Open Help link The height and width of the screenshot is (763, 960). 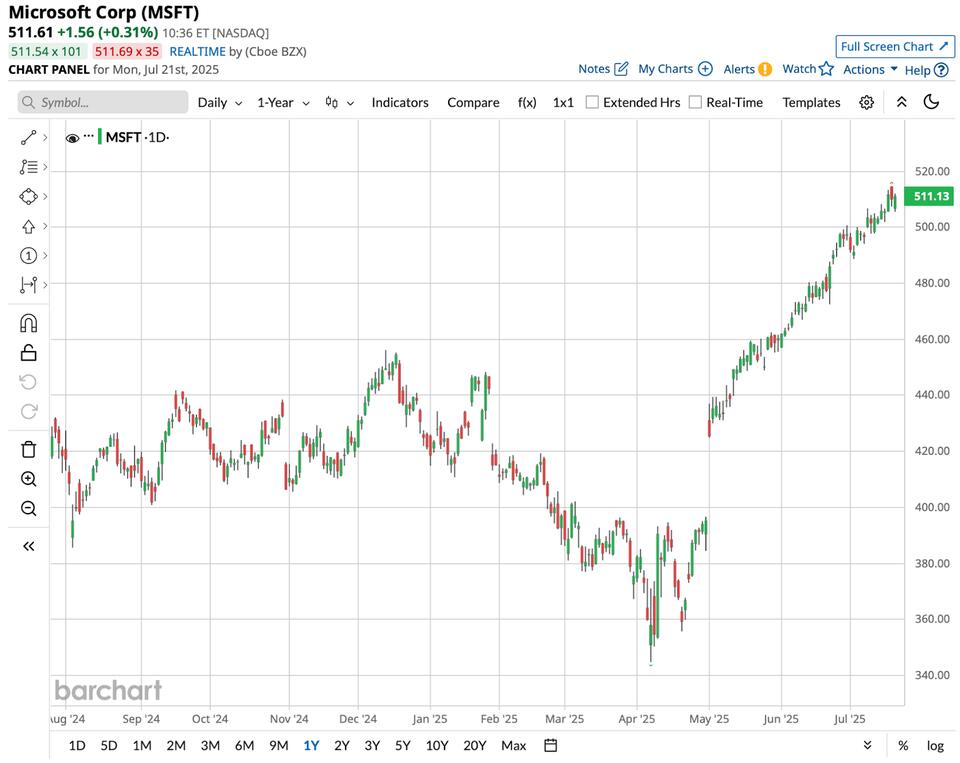tap(926, 70)
